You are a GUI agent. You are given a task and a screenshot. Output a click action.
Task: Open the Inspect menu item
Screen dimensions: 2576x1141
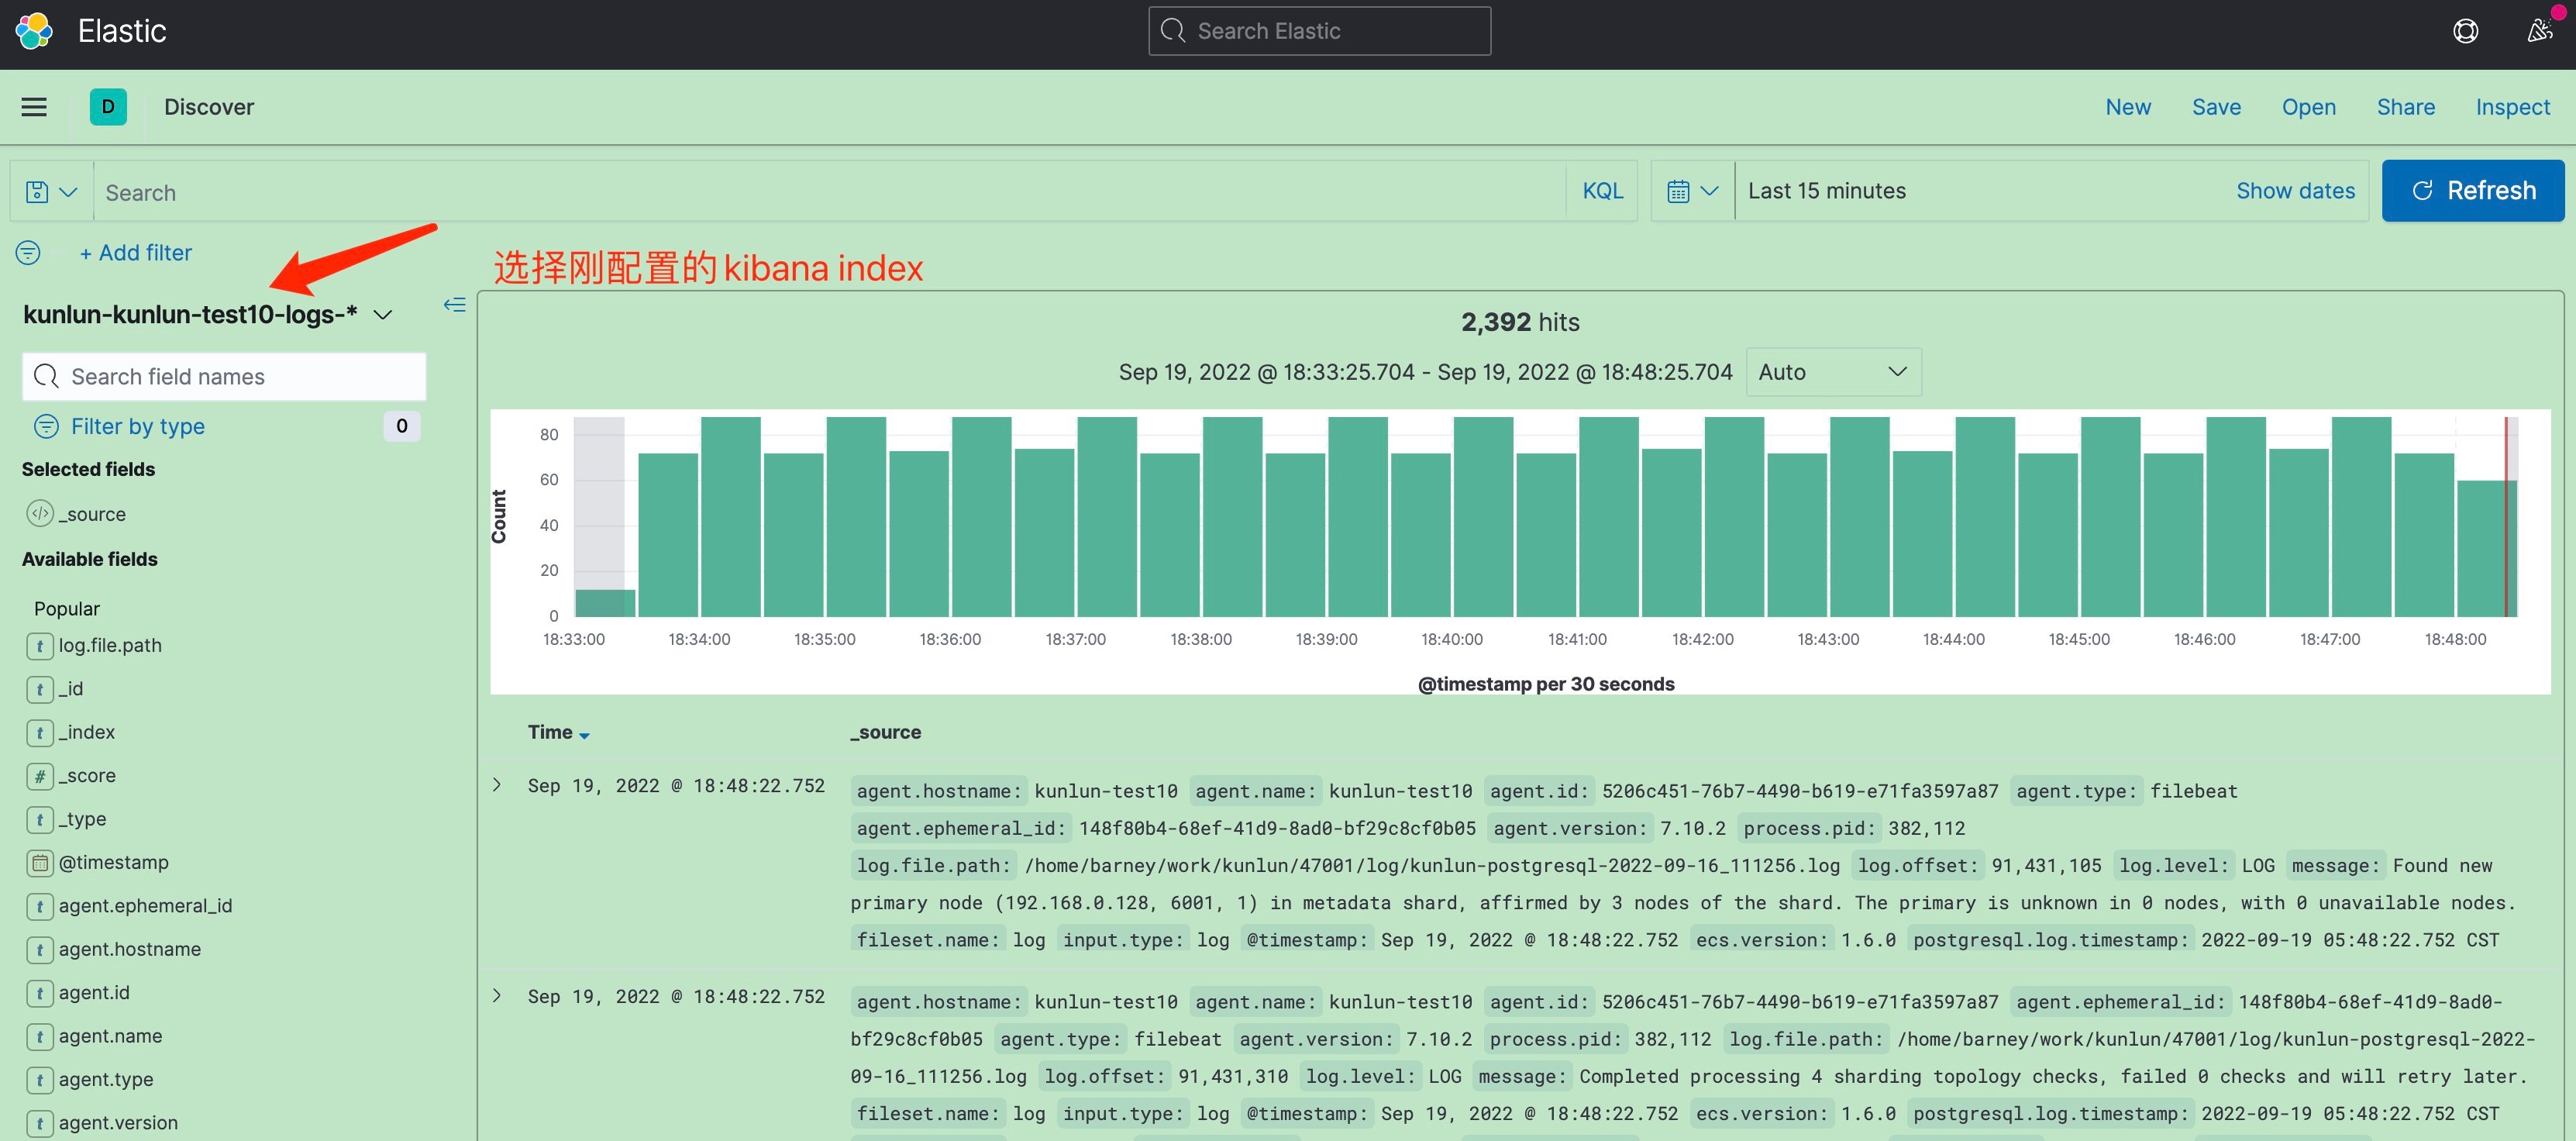point(2512,107)
